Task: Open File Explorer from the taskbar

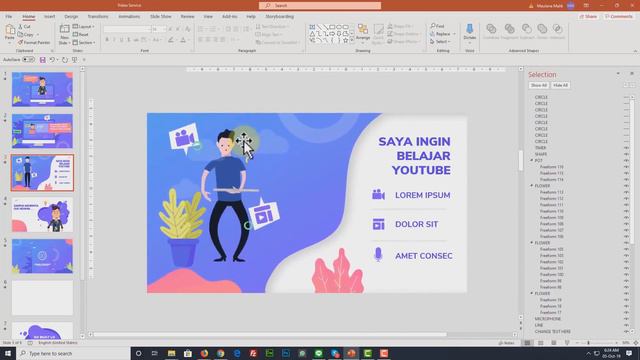Action: 171,353
